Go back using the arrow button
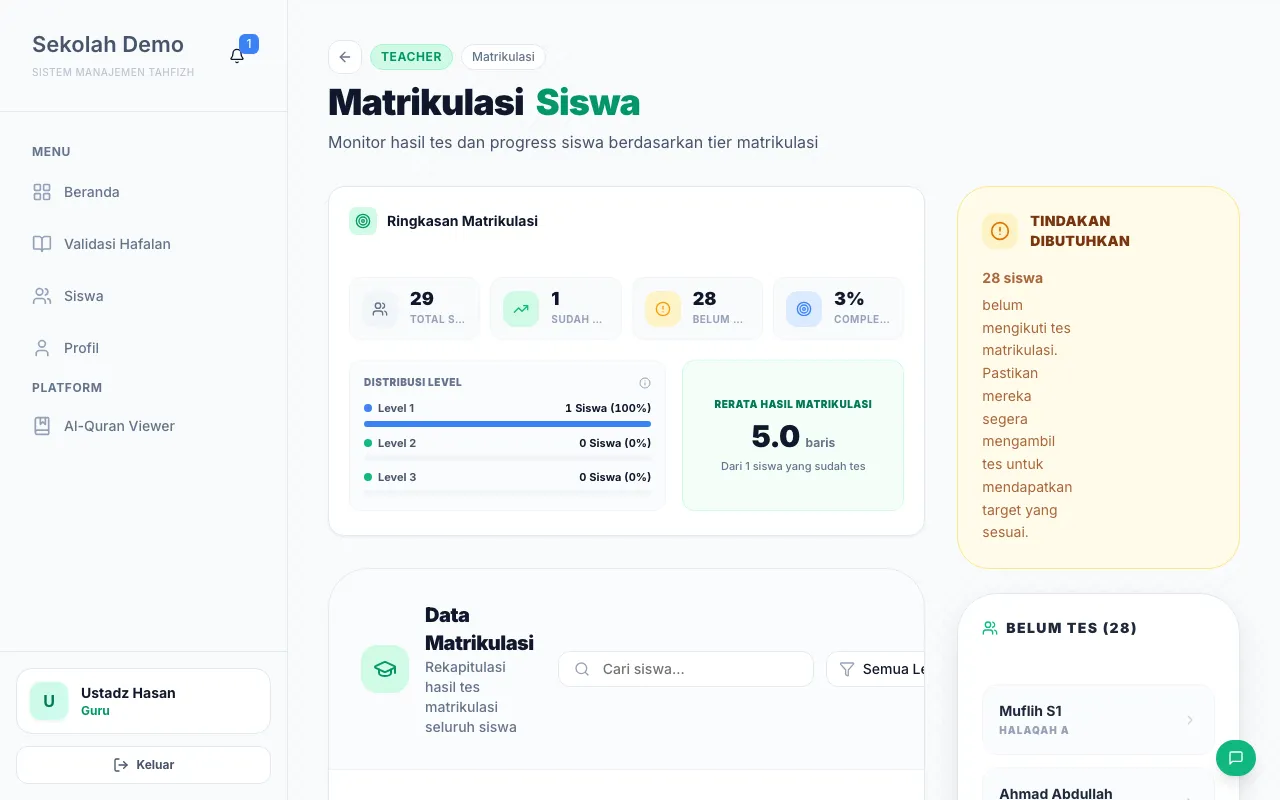The height and width of the screenshot is (800, 1280). coord(345,57)
